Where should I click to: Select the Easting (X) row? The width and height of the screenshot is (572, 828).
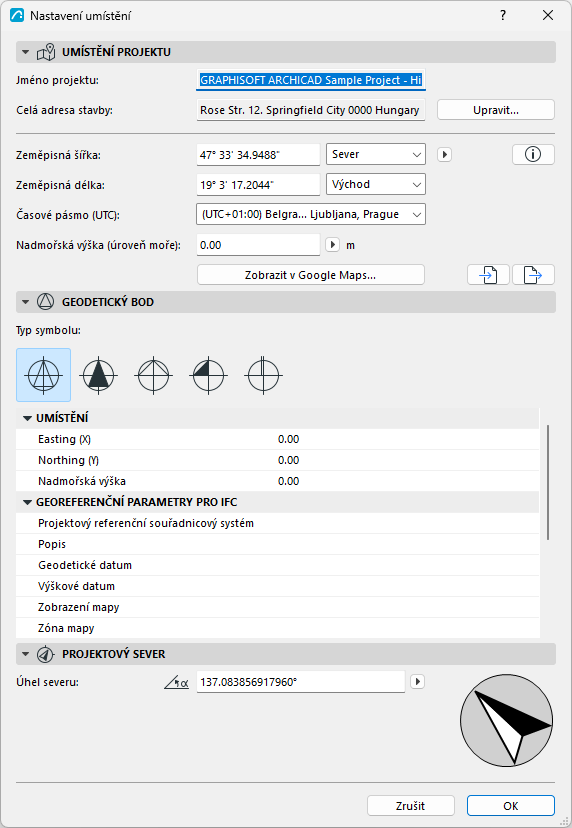click(278, 439)
